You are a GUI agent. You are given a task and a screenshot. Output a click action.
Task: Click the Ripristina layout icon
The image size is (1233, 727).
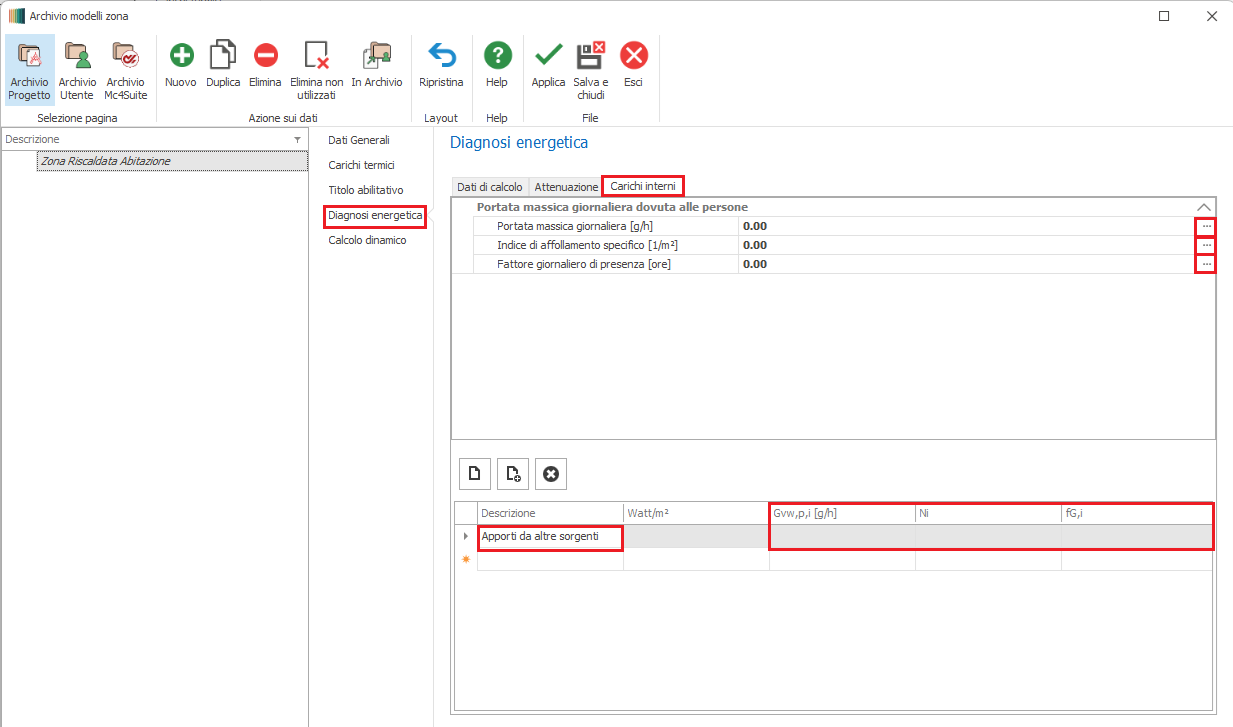(441, 56)
